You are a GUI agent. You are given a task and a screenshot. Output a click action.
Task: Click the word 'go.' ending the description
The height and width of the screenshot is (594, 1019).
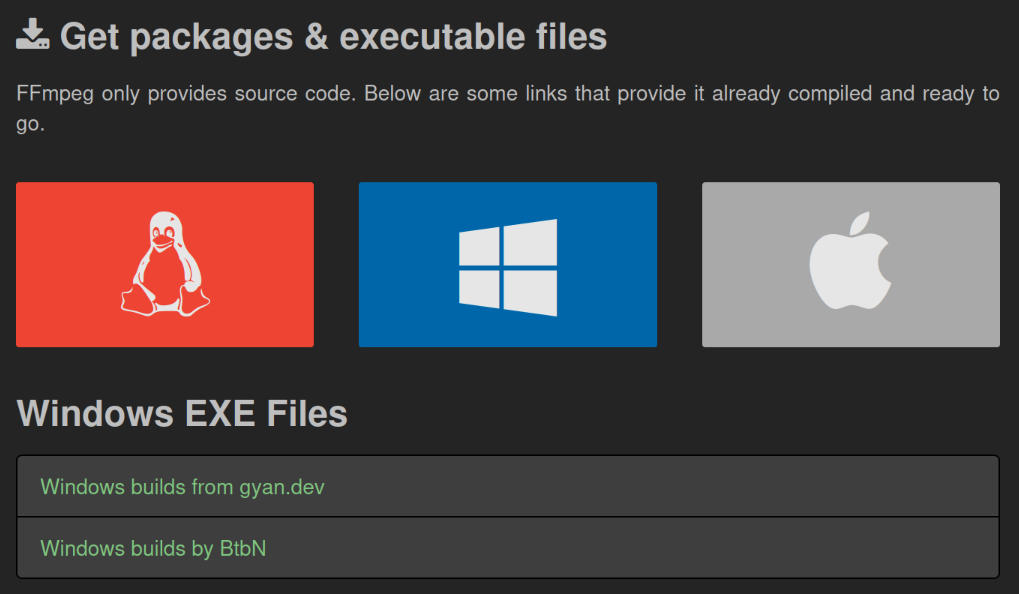[x=31, y=126]
